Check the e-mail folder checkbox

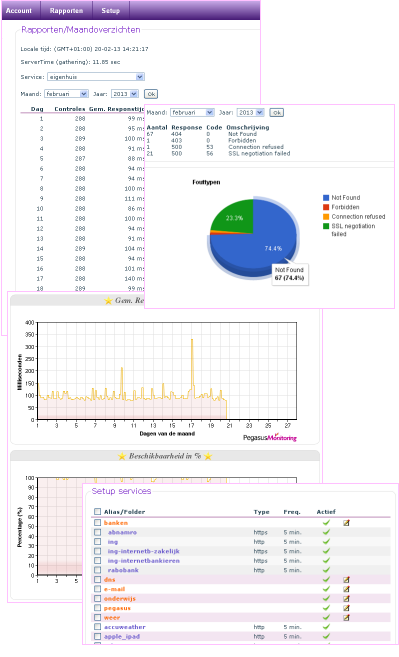pyautogui.click(x=98, y=589)
